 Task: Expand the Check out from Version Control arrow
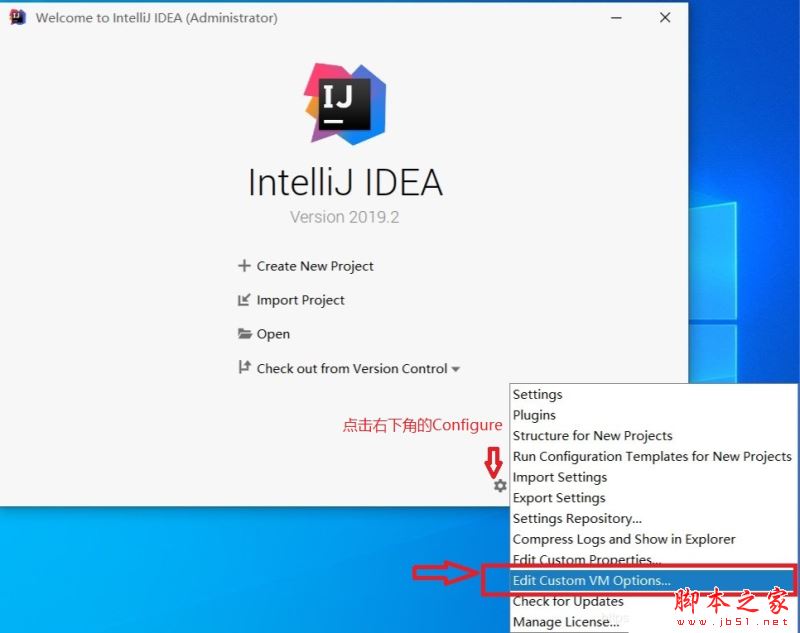click(456, 369)
